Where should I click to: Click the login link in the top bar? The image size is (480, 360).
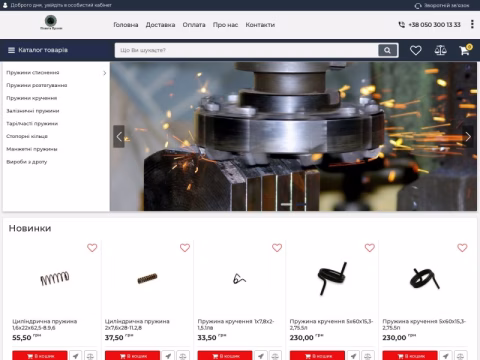(61, 5)
